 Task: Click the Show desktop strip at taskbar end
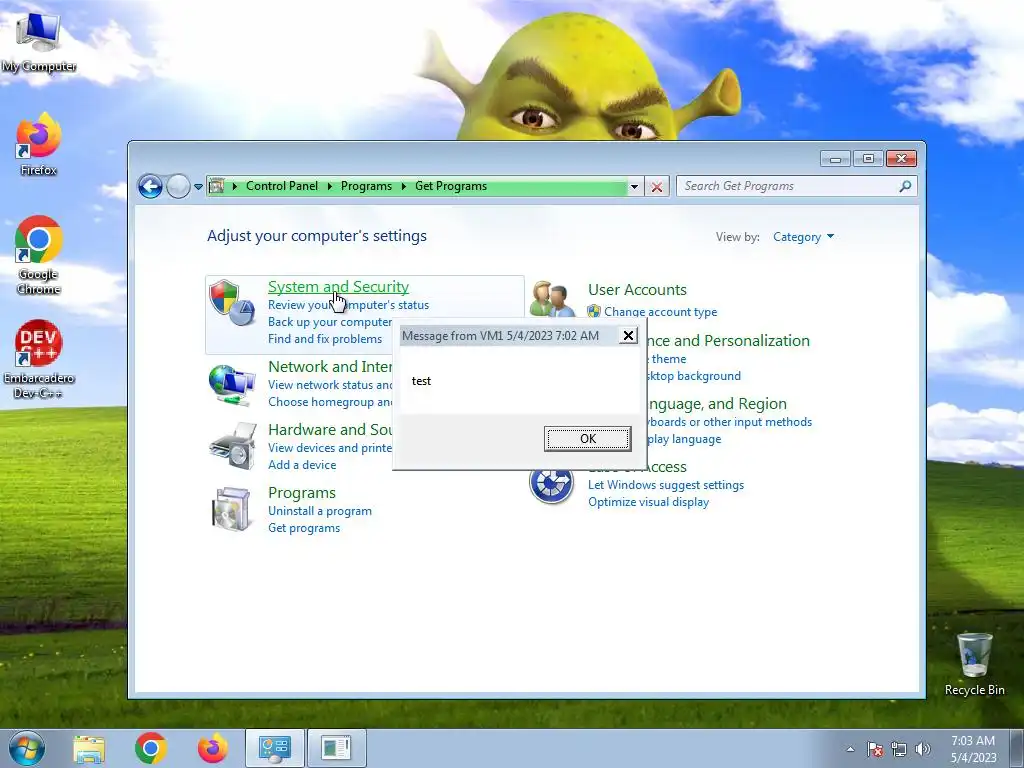pos(1017,748)
